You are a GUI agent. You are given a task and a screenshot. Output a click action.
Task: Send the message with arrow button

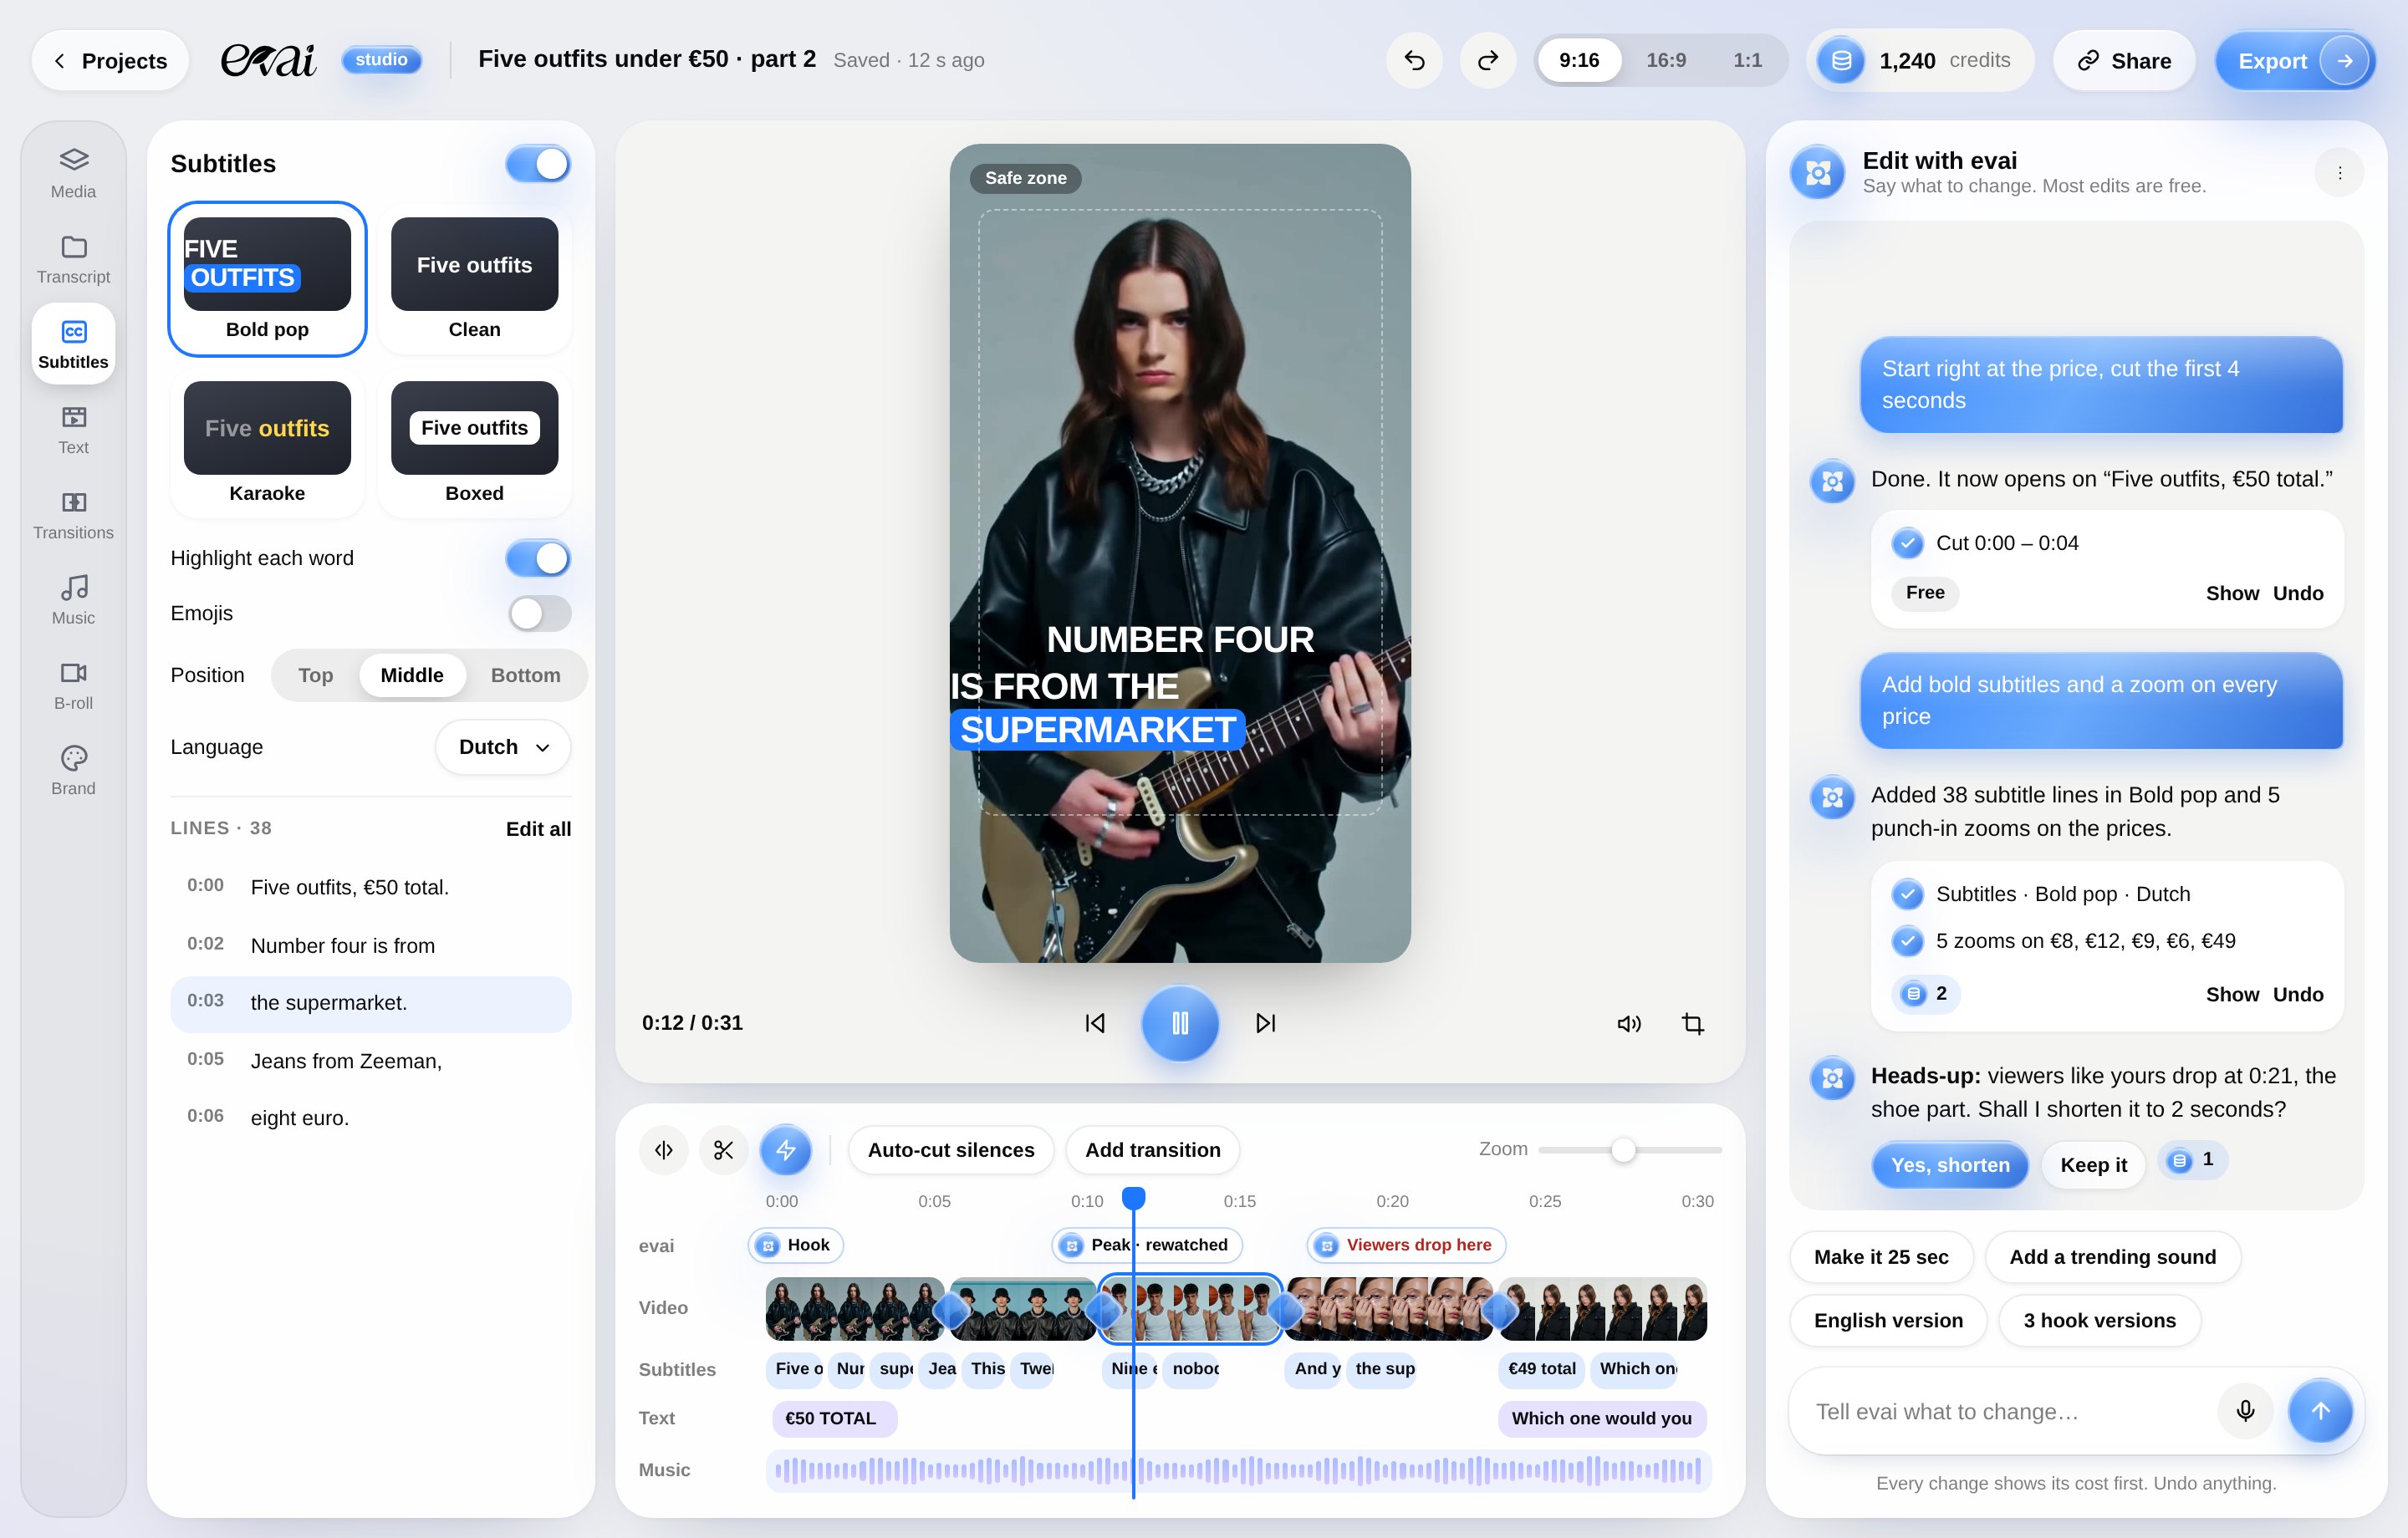[x=2321, y=1410]
